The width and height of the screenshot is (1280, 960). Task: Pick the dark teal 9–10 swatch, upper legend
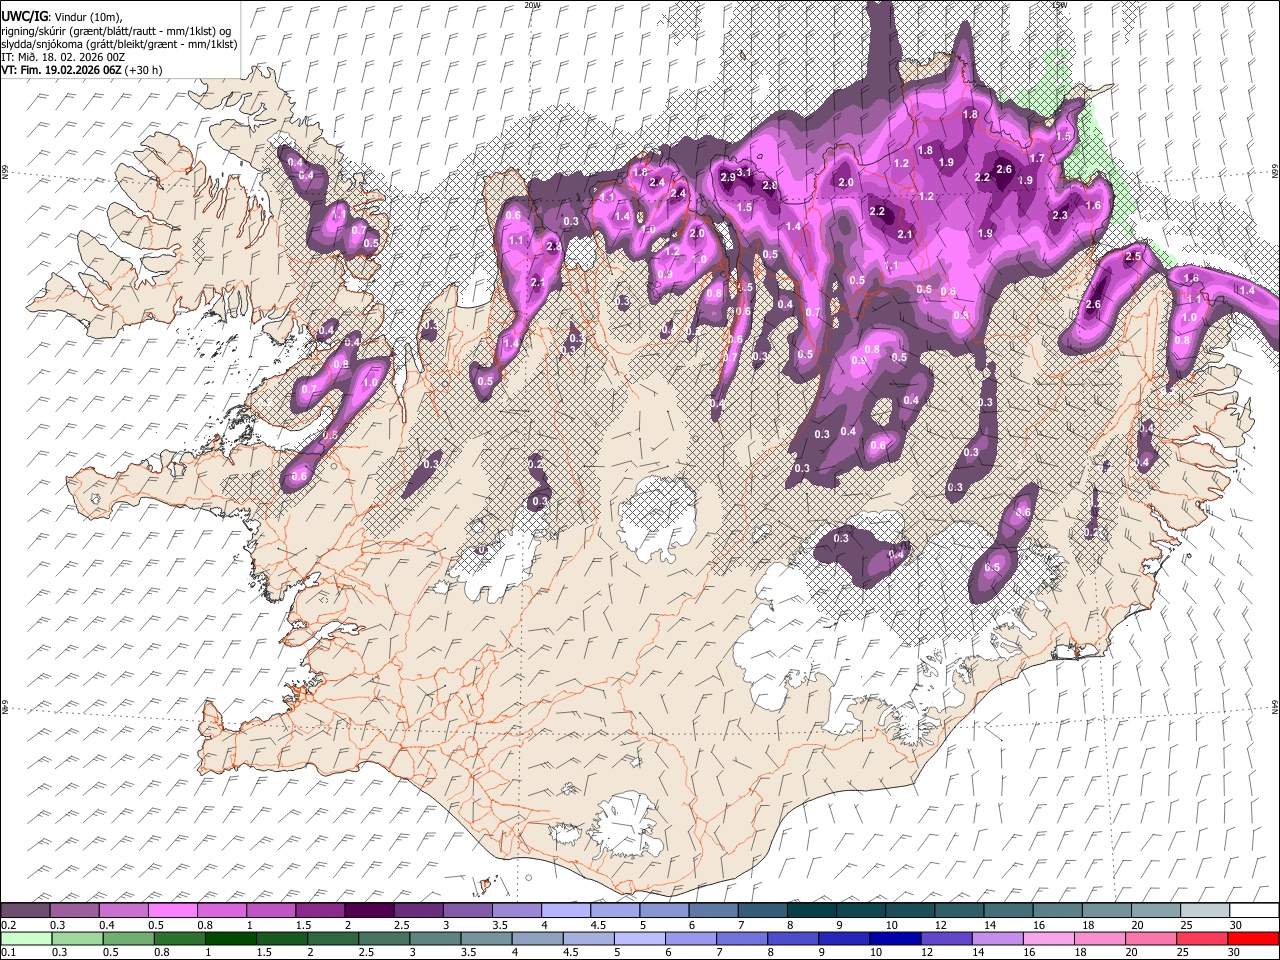861,910
